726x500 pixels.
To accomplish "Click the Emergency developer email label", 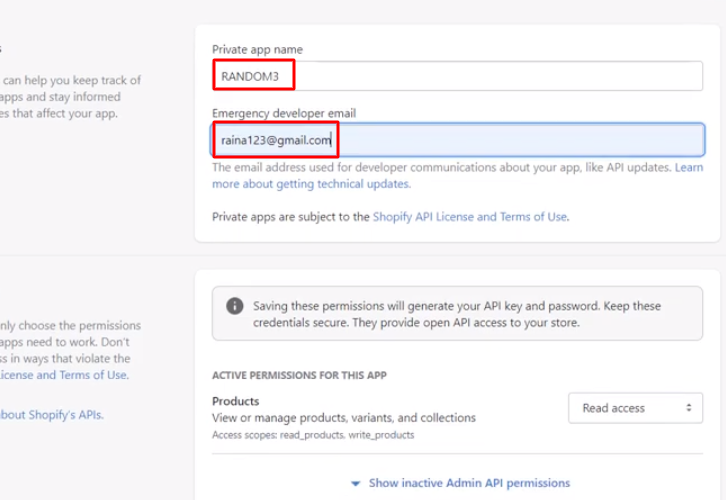I will pyautogui.click(x=284, y=113).
